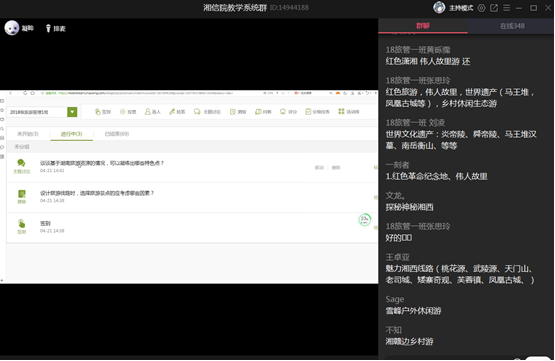Click the sign-in progress ring on the 签到 row

(x=365, y=220)
